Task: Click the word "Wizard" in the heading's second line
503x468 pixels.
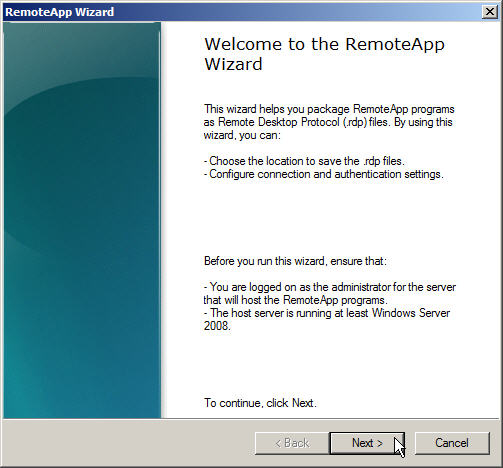Action: (x=233, y=64)
